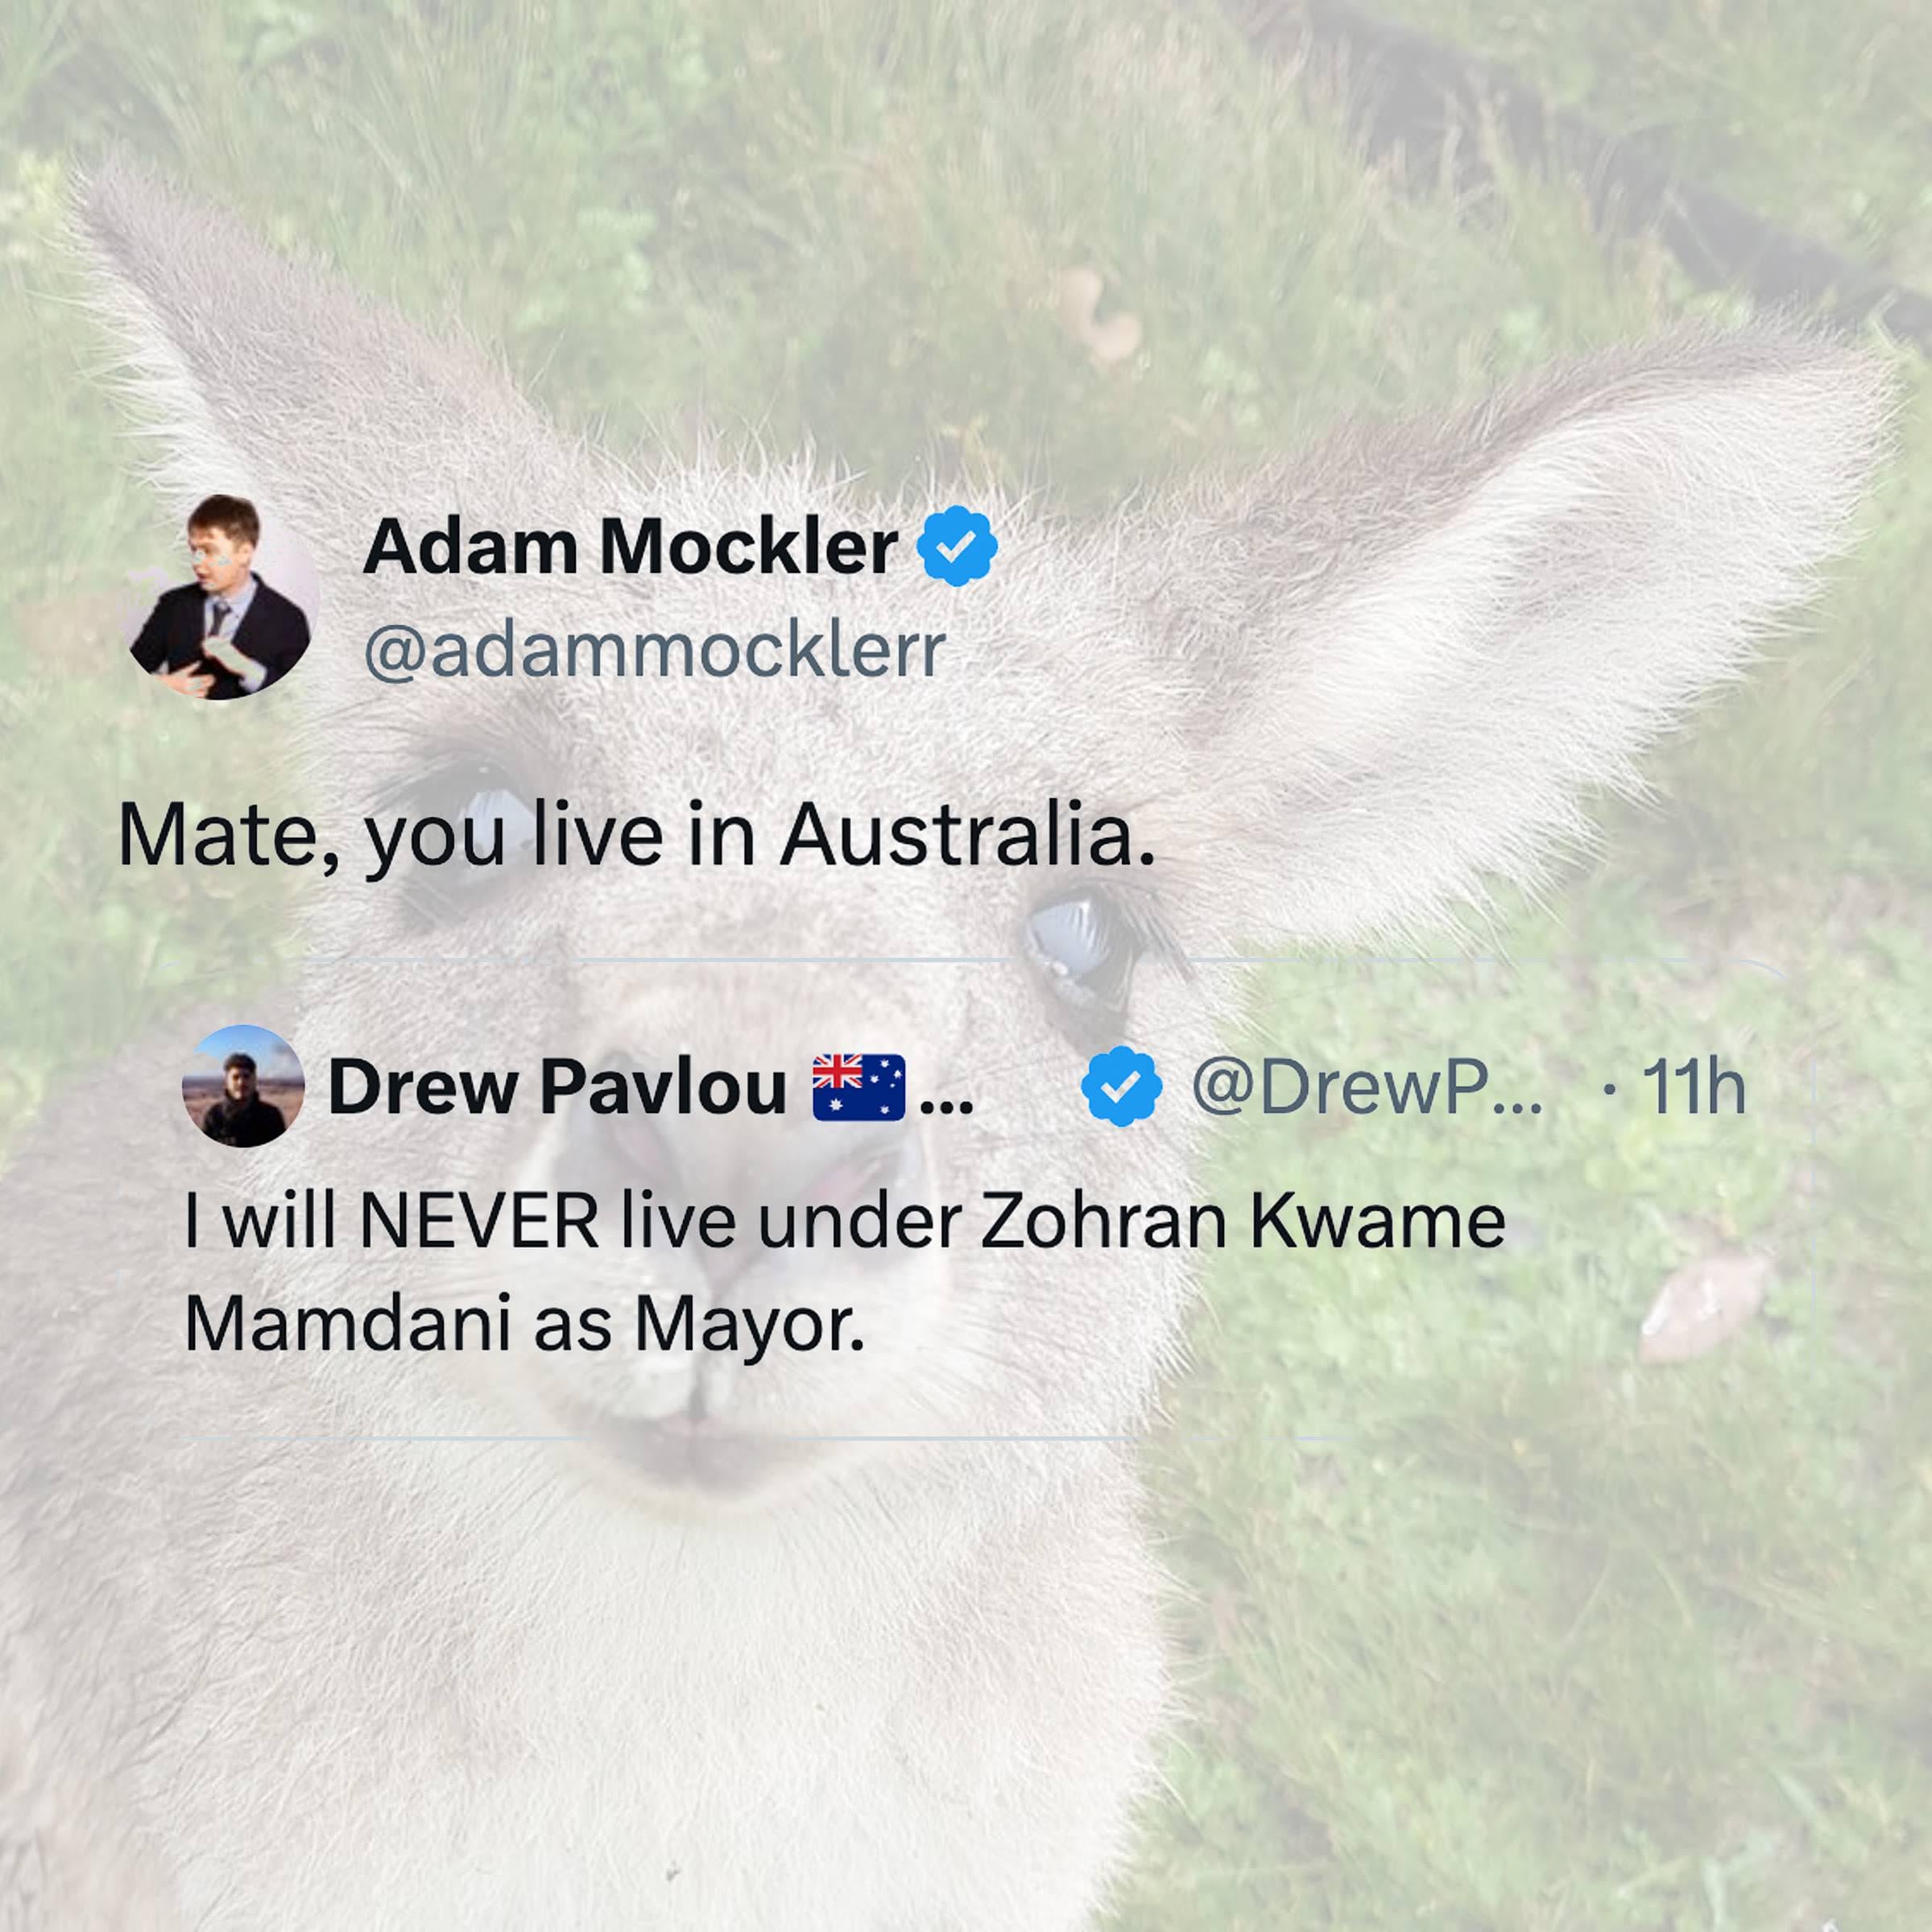The width and height of the screenshot is (1932, 1932).
Task: Select the 'Mate, you live in Australia.' text
Action: pyautogui.click(x=637, y=834)
